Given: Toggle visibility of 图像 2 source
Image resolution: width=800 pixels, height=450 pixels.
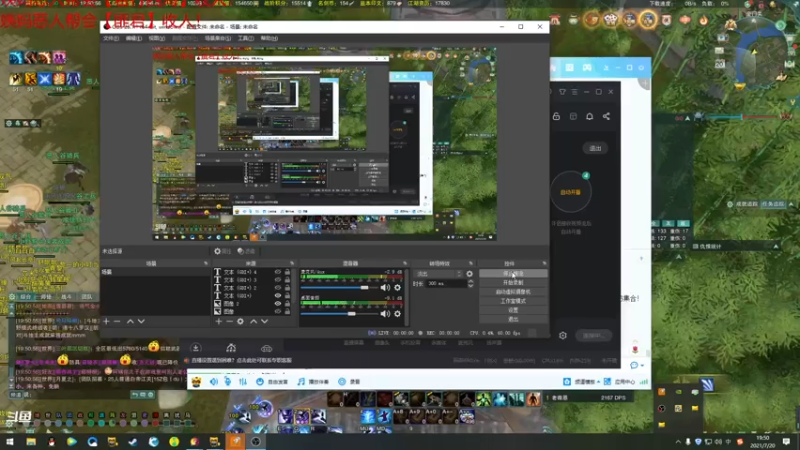Looking at the screenshot, I should click(x=278, y=304).
